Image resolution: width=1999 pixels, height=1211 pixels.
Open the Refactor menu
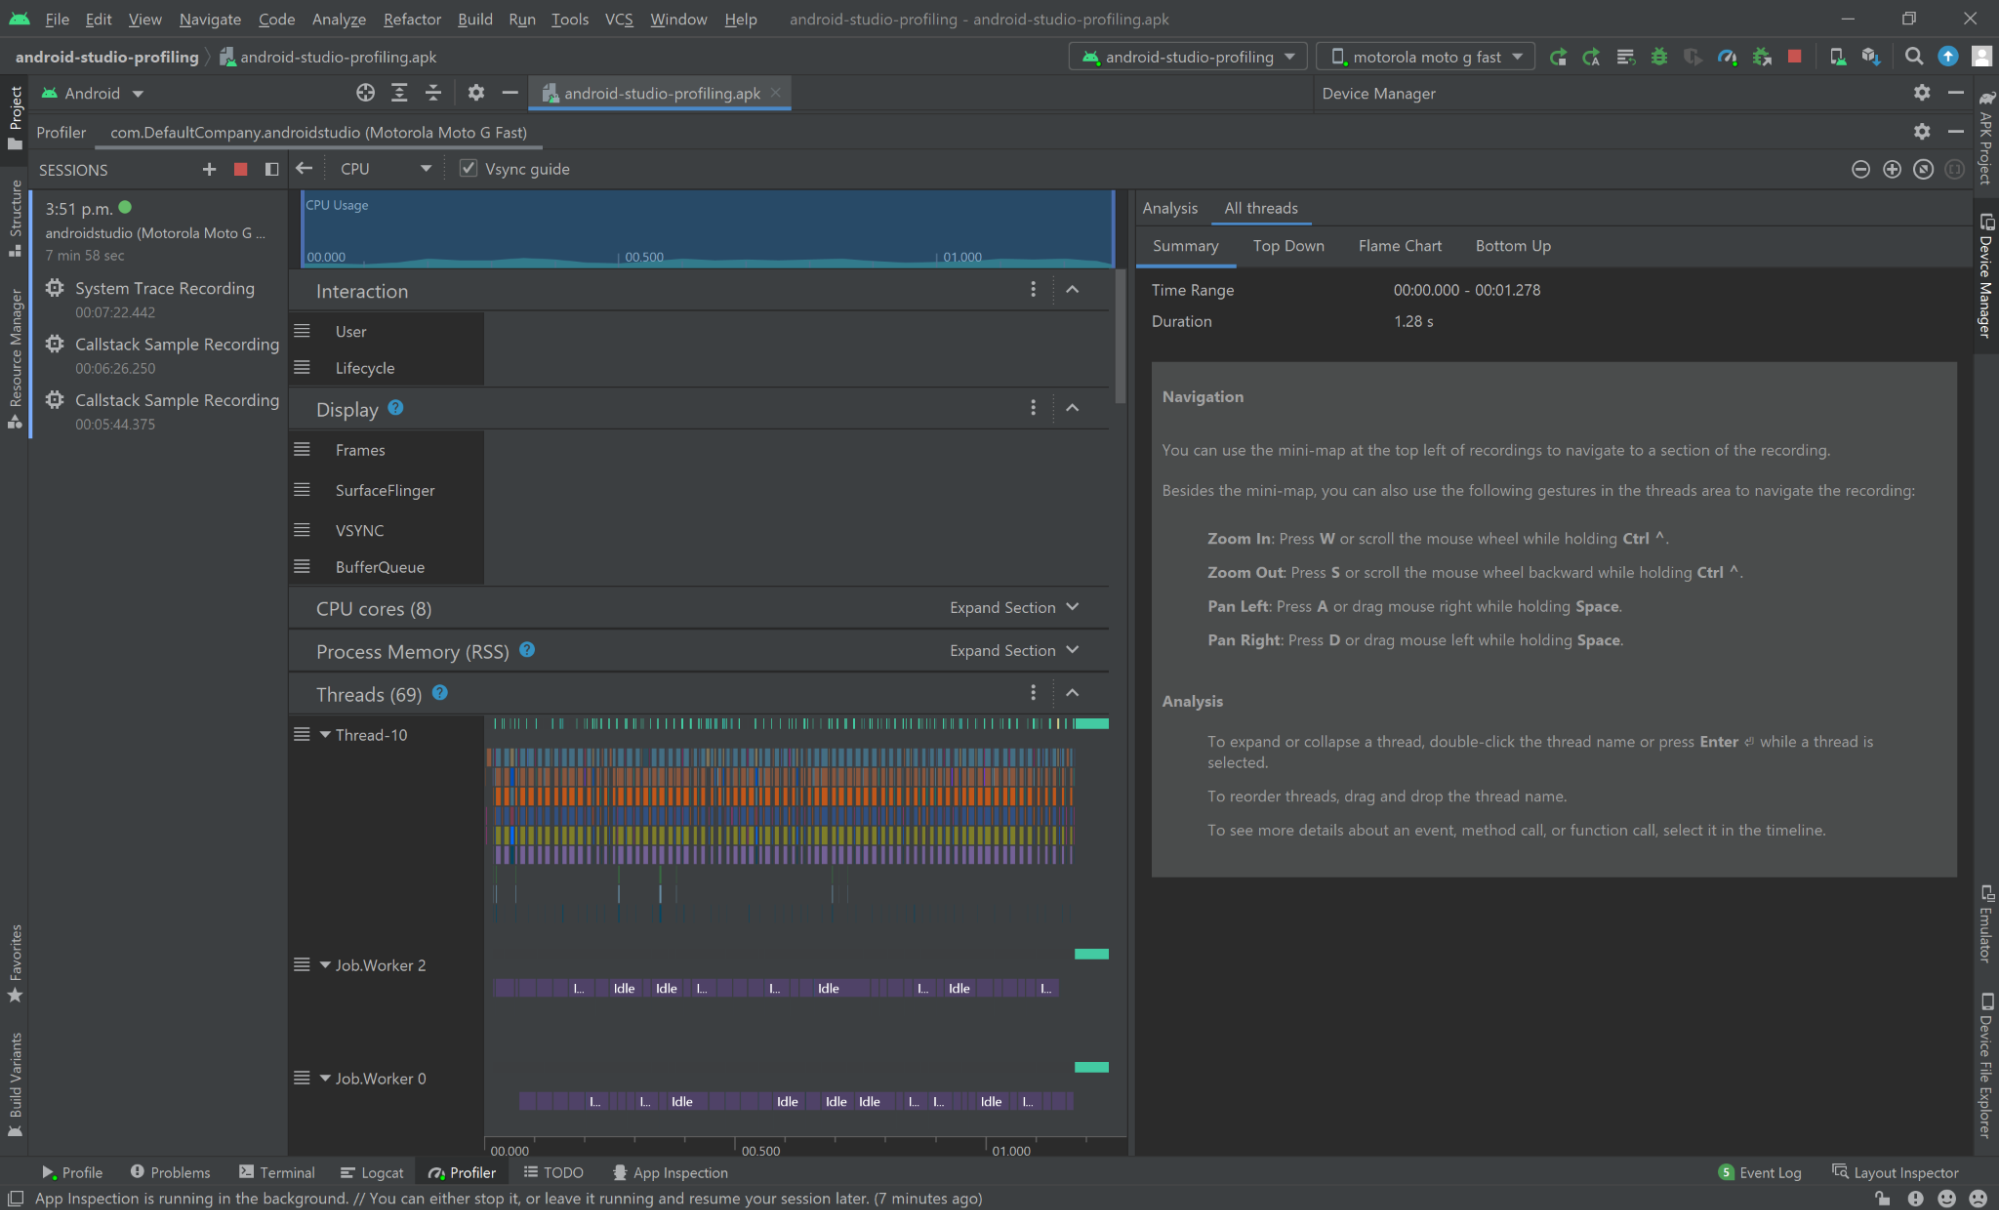tap(411, 19)
